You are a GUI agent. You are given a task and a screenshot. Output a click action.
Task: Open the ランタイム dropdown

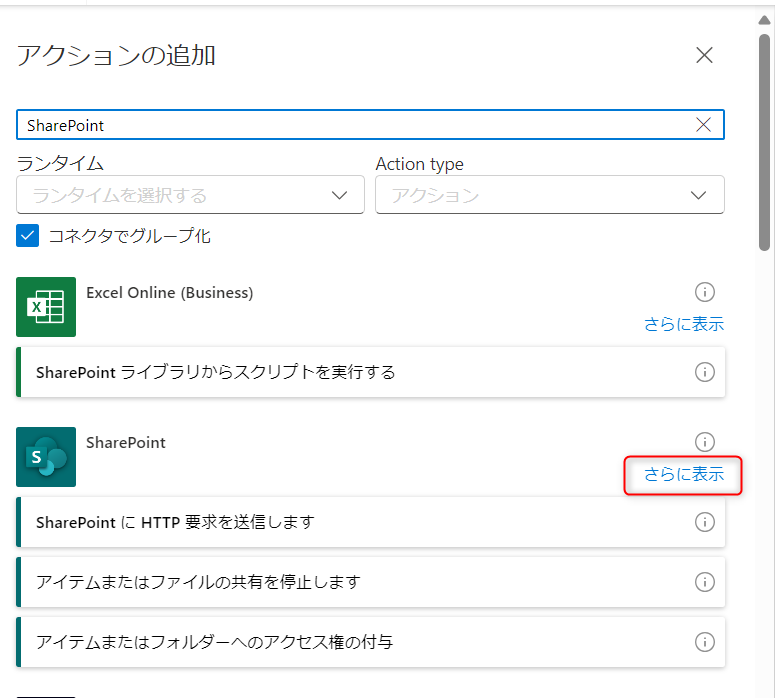190,195
